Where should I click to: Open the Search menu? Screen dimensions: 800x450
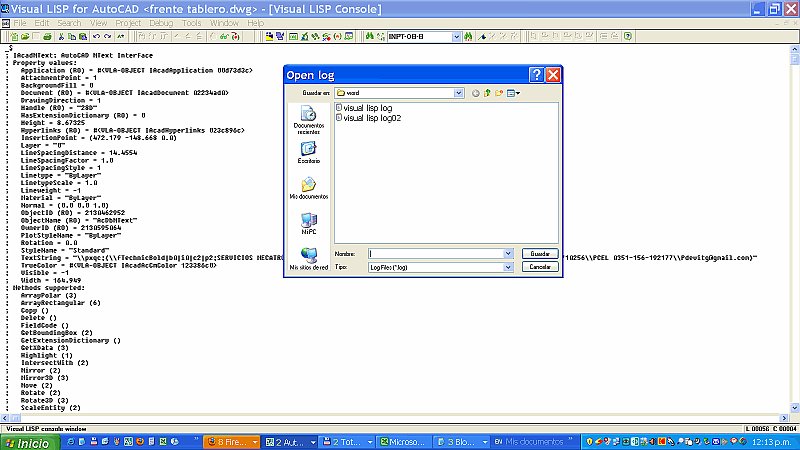pos(69,23)
